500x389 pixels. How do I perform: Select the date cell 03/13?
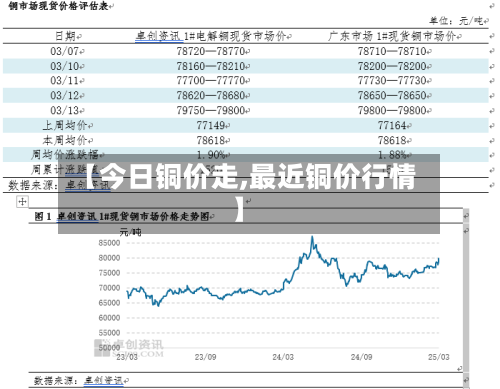coord(65,110)
